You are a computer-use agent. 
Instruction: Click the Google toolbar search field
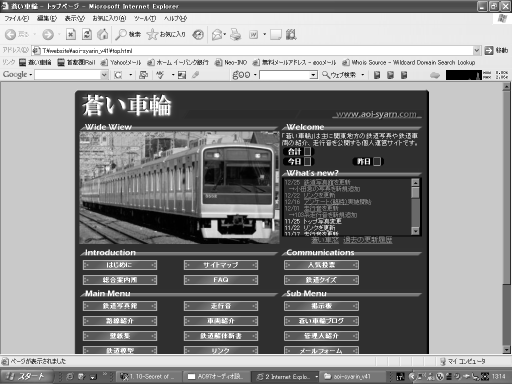[x=68, y=75]
